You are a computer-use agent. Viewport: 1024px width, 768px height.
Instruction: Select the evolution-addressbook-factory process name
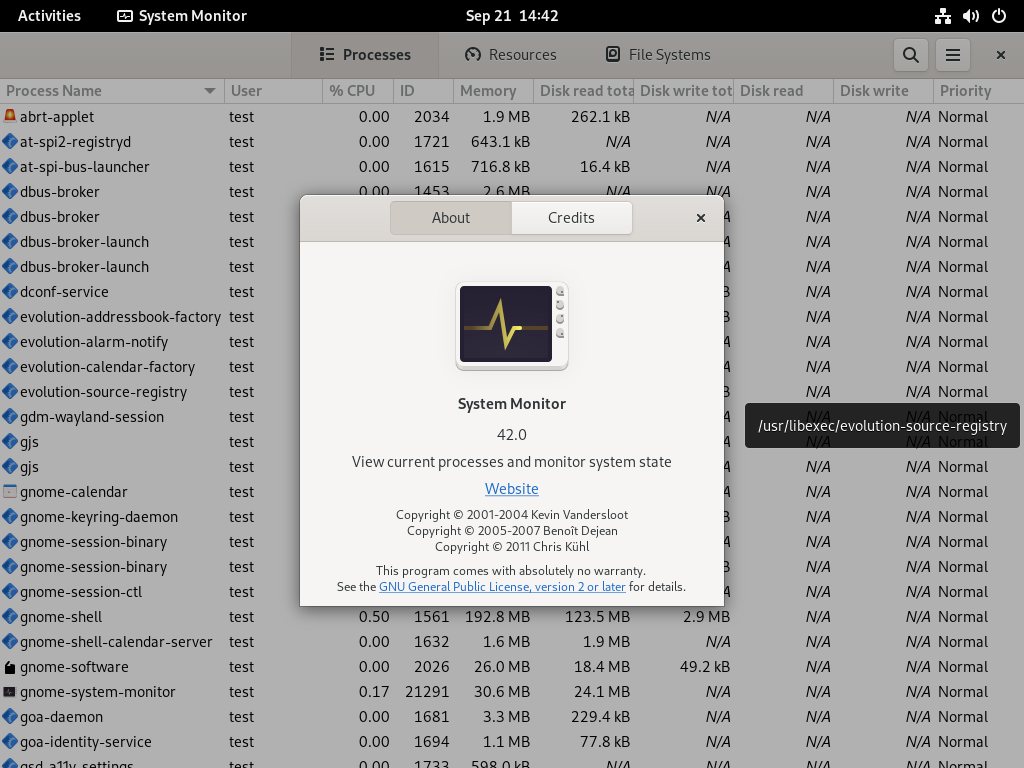(120, 317)
